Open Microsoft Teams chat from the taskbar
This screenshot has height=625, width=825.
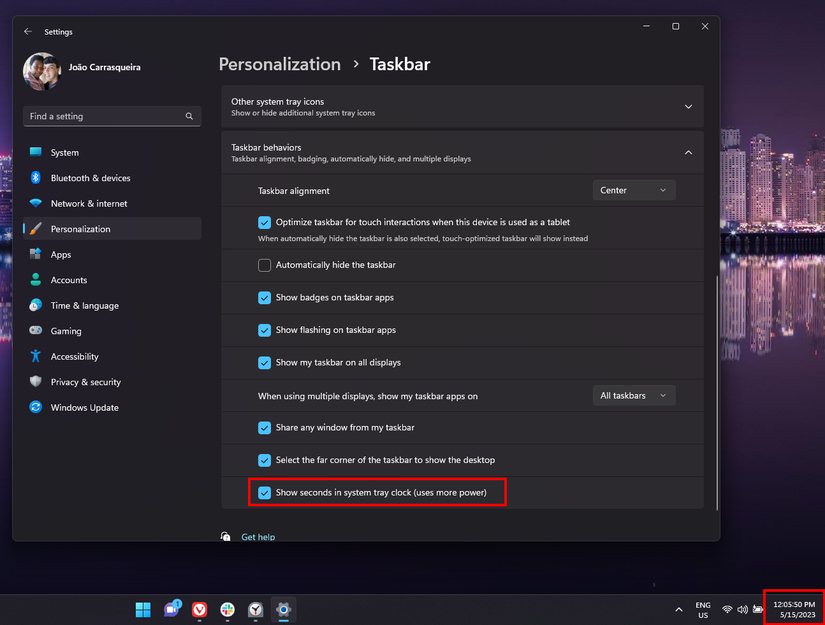[x=172, y=610]
